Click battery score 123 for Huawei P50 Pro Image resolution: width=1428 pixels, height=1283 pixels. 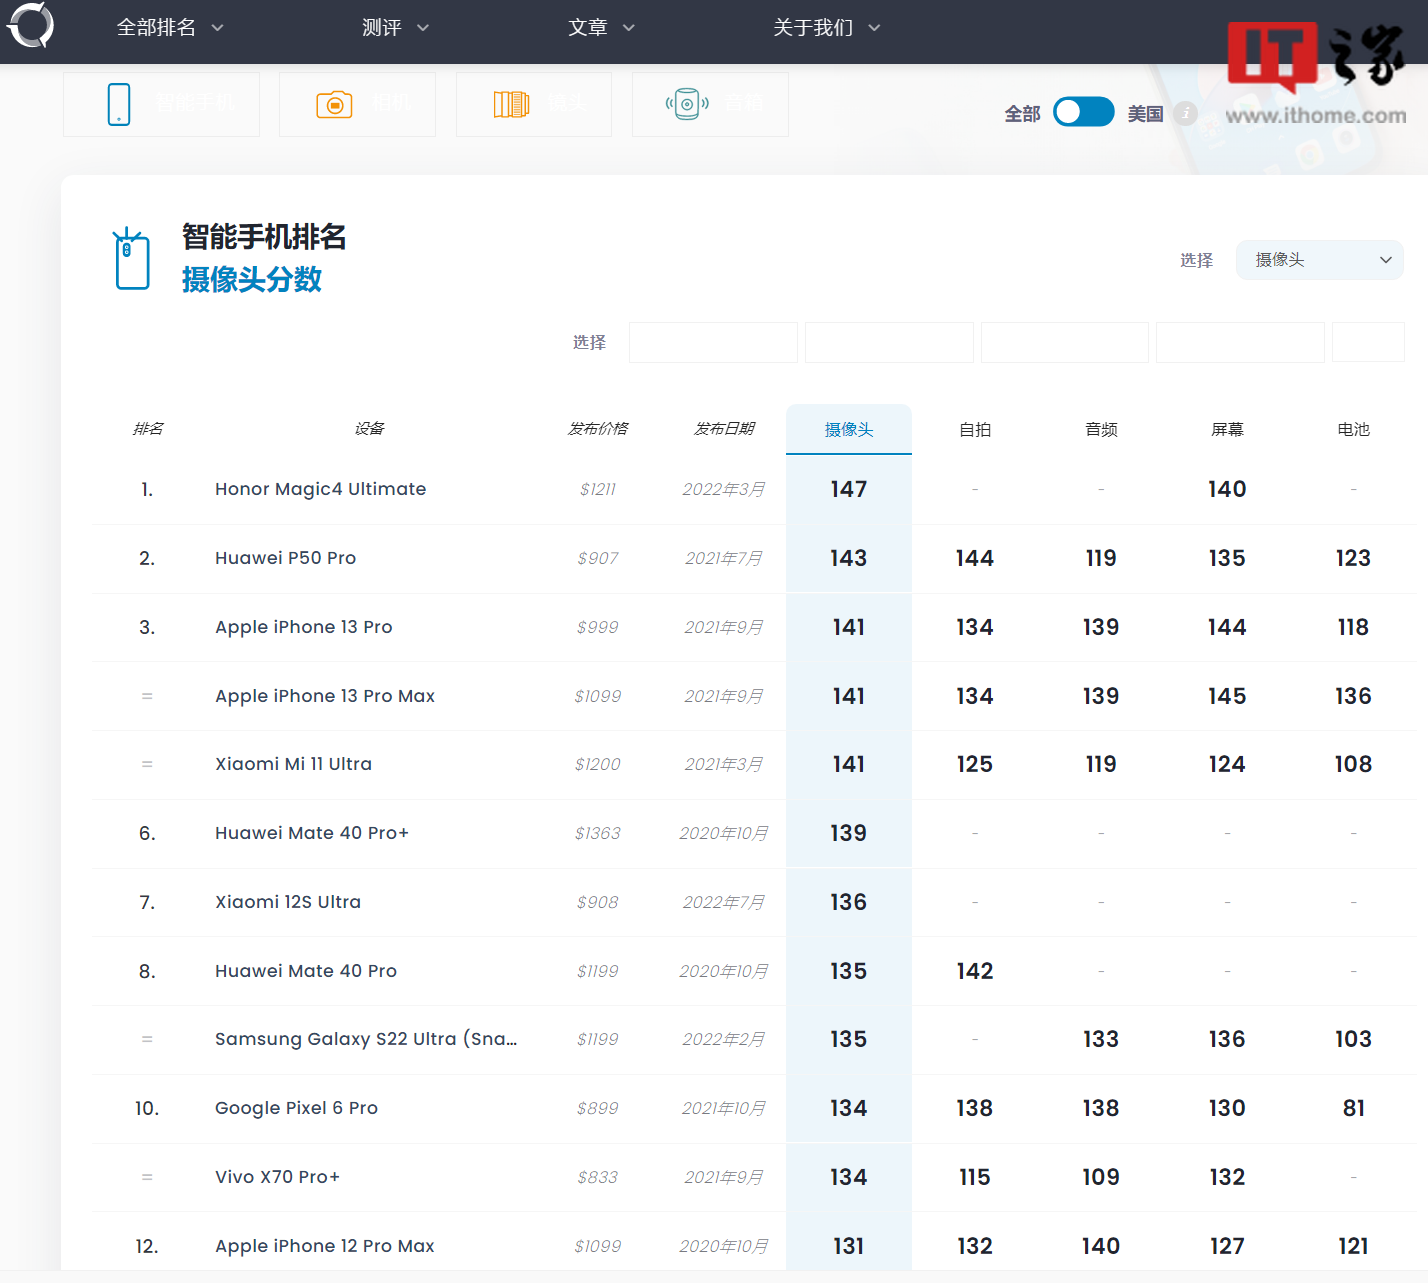click(1353, 558)
